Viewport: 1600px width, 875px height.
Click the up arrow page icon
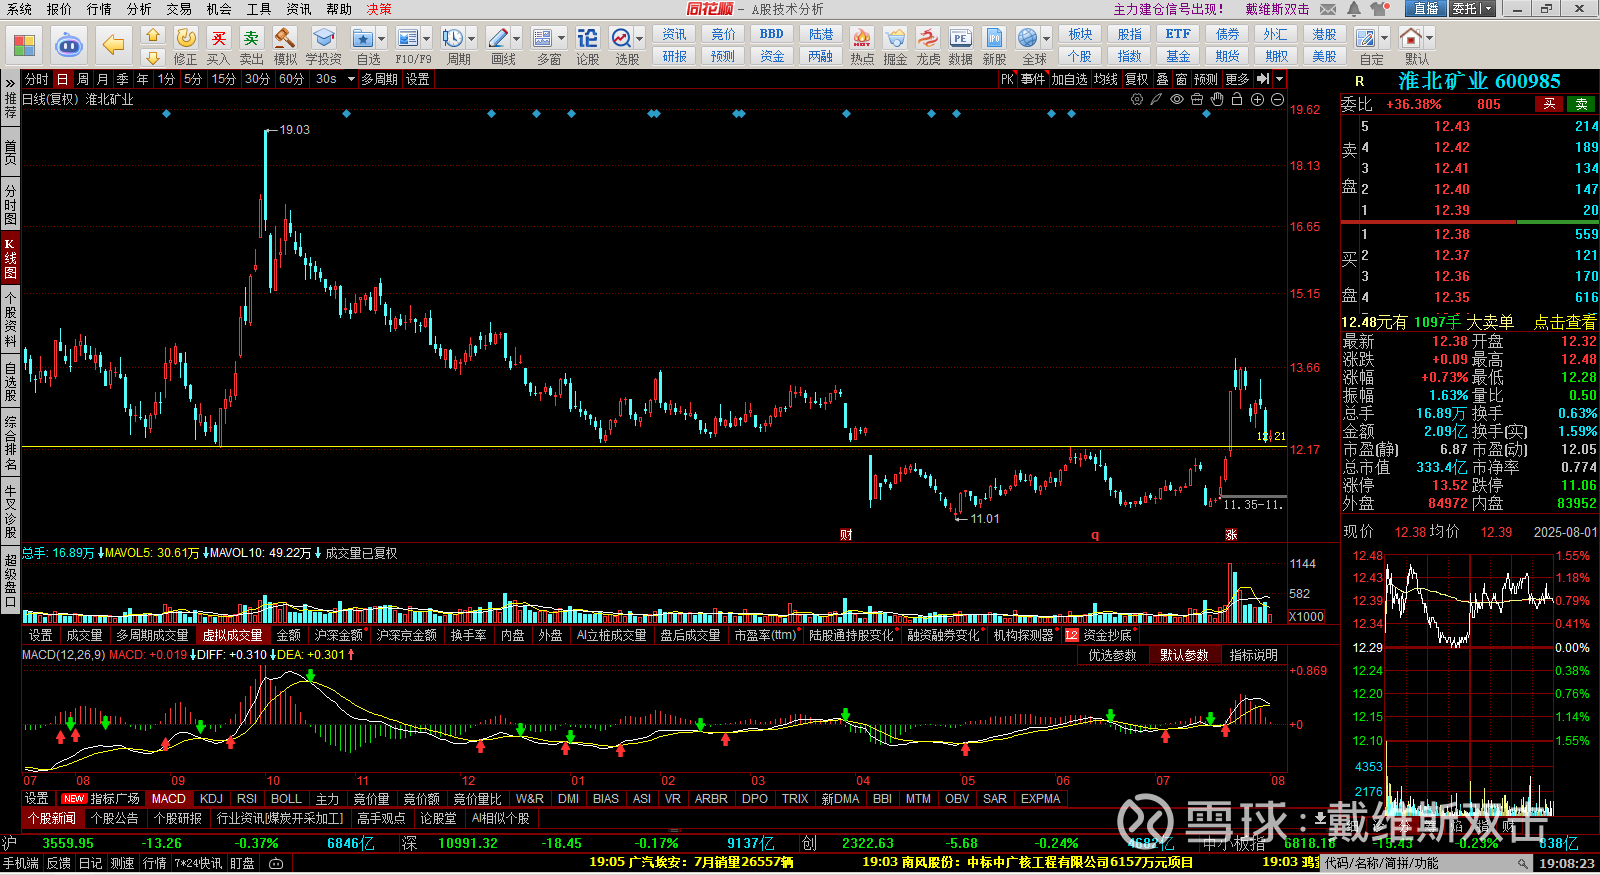pyautogui.click(x=153, y=34)
